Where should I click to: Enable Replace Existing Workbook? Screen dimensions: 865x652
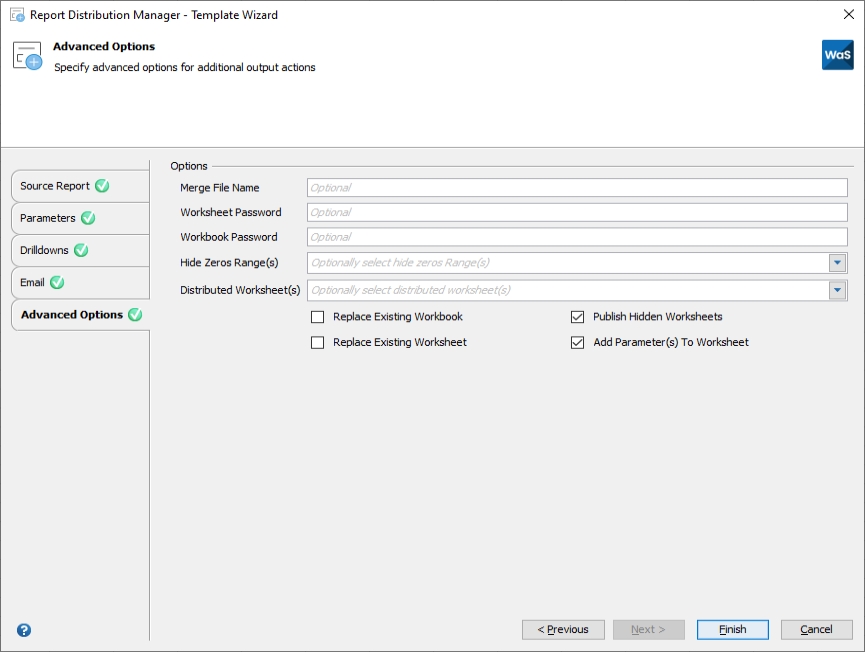(317, 317)
